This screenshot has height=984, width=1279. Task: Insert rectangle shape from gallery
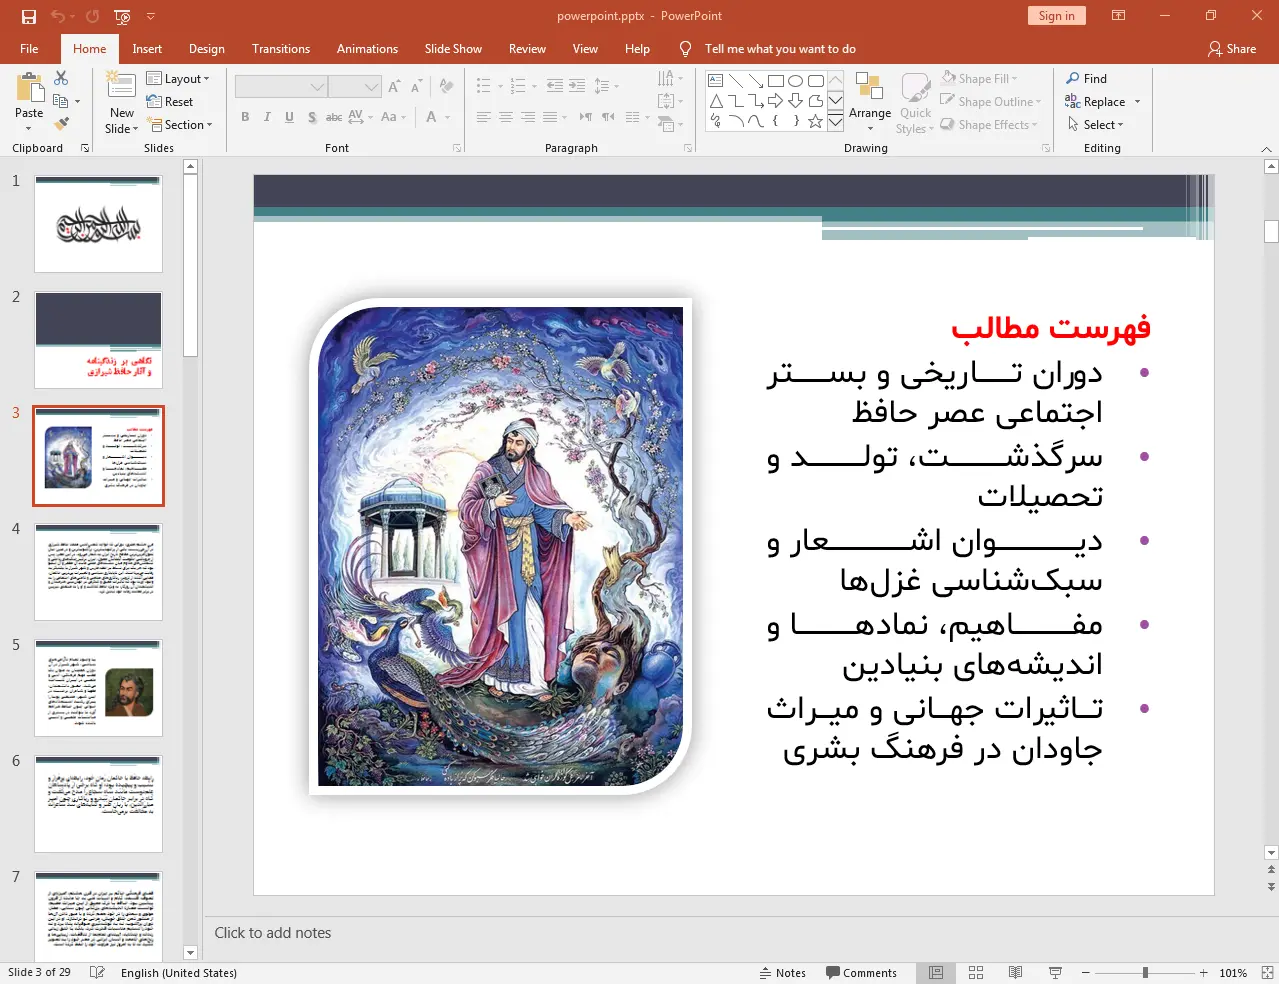click(x=776, y=81)
